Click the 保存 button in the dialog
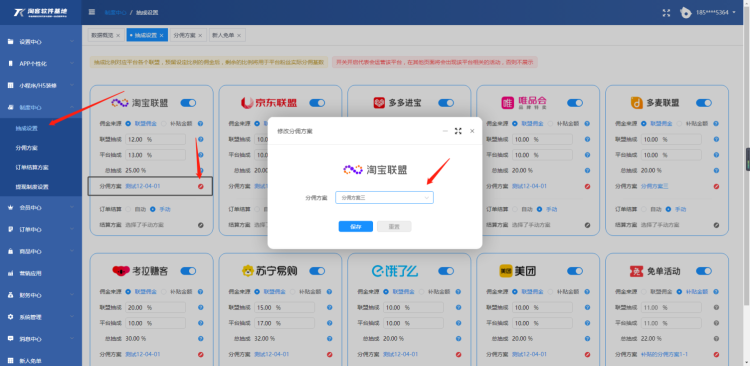Screen dimensions: 750x366 tap(355, 226)
